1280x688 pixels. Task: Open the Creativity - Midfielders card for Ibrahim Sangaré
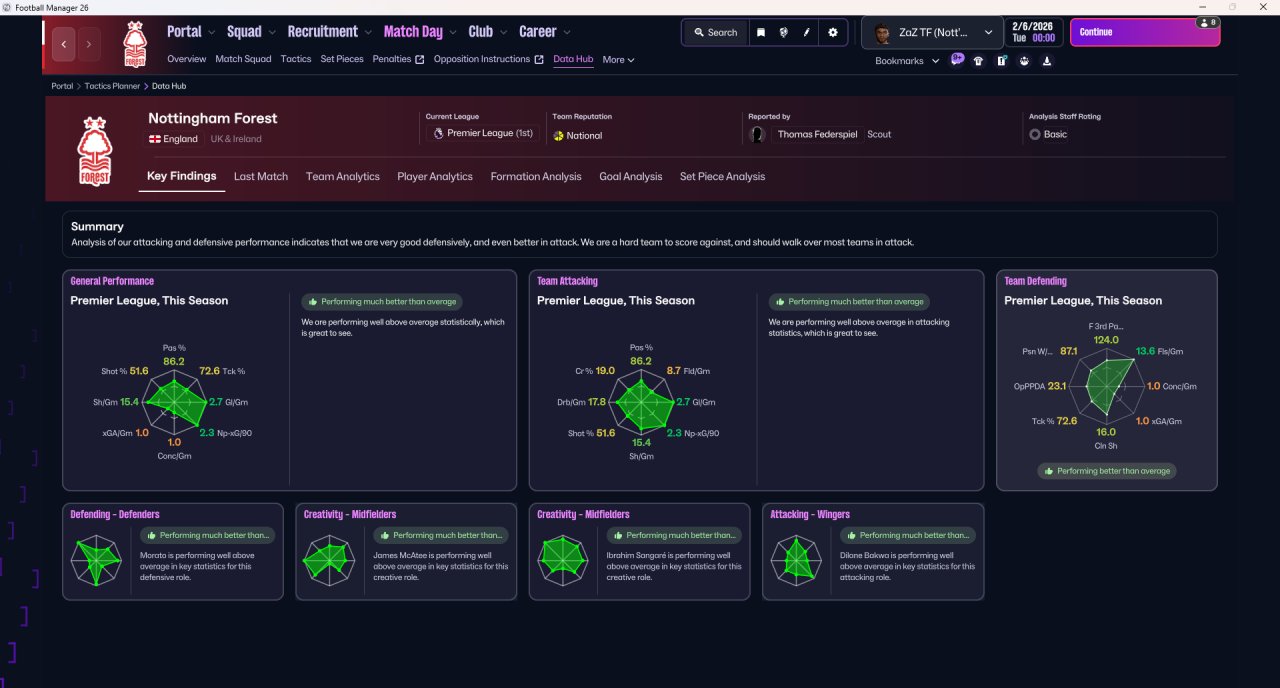pyautogui.click(x=639, y=552)
